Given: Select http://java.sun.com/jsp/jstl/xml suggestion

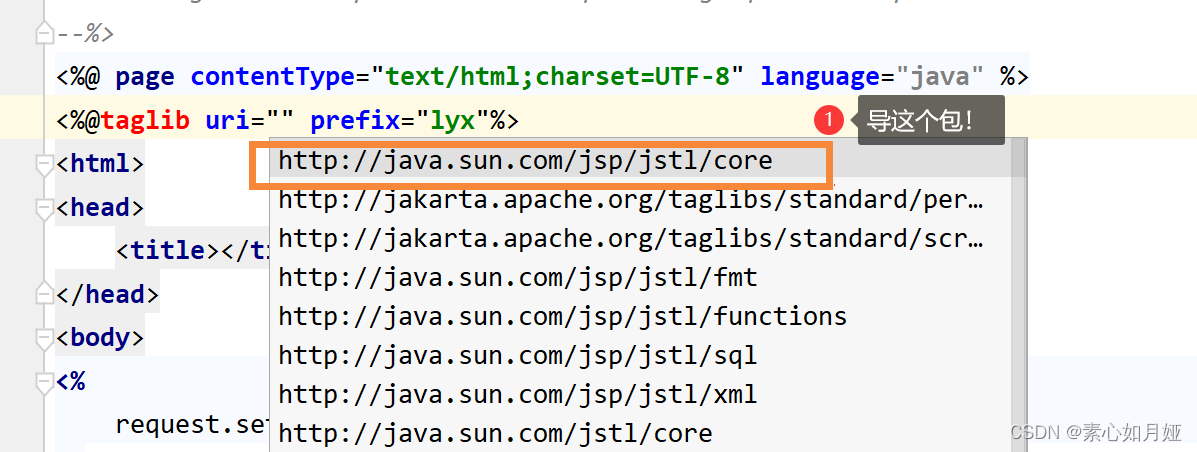Looking at the screenshot, I should coord(640,395).
